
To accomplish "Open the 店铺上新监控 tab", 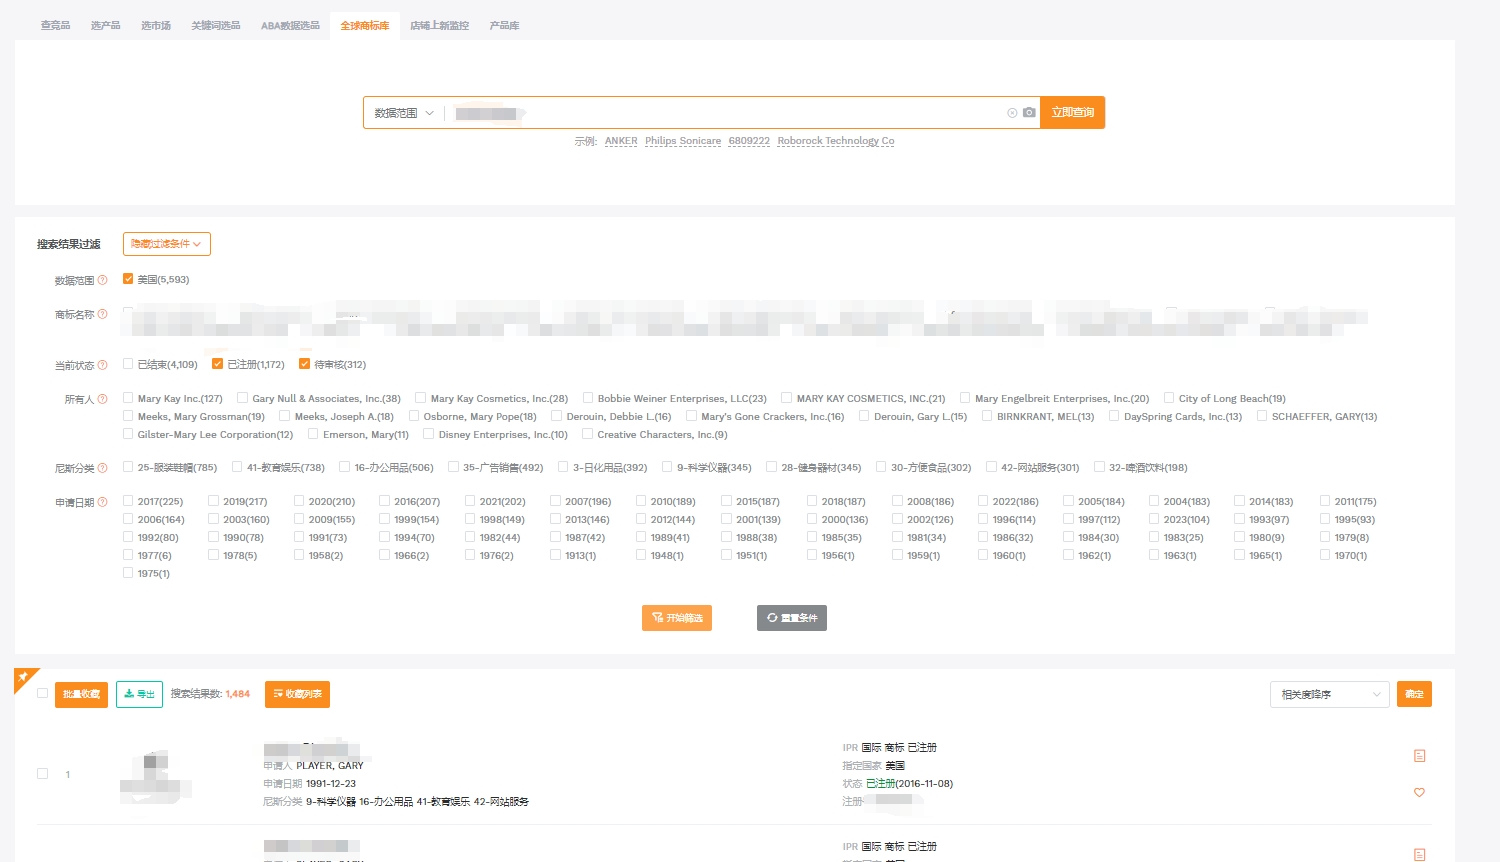I will click(x=439, y=26).
